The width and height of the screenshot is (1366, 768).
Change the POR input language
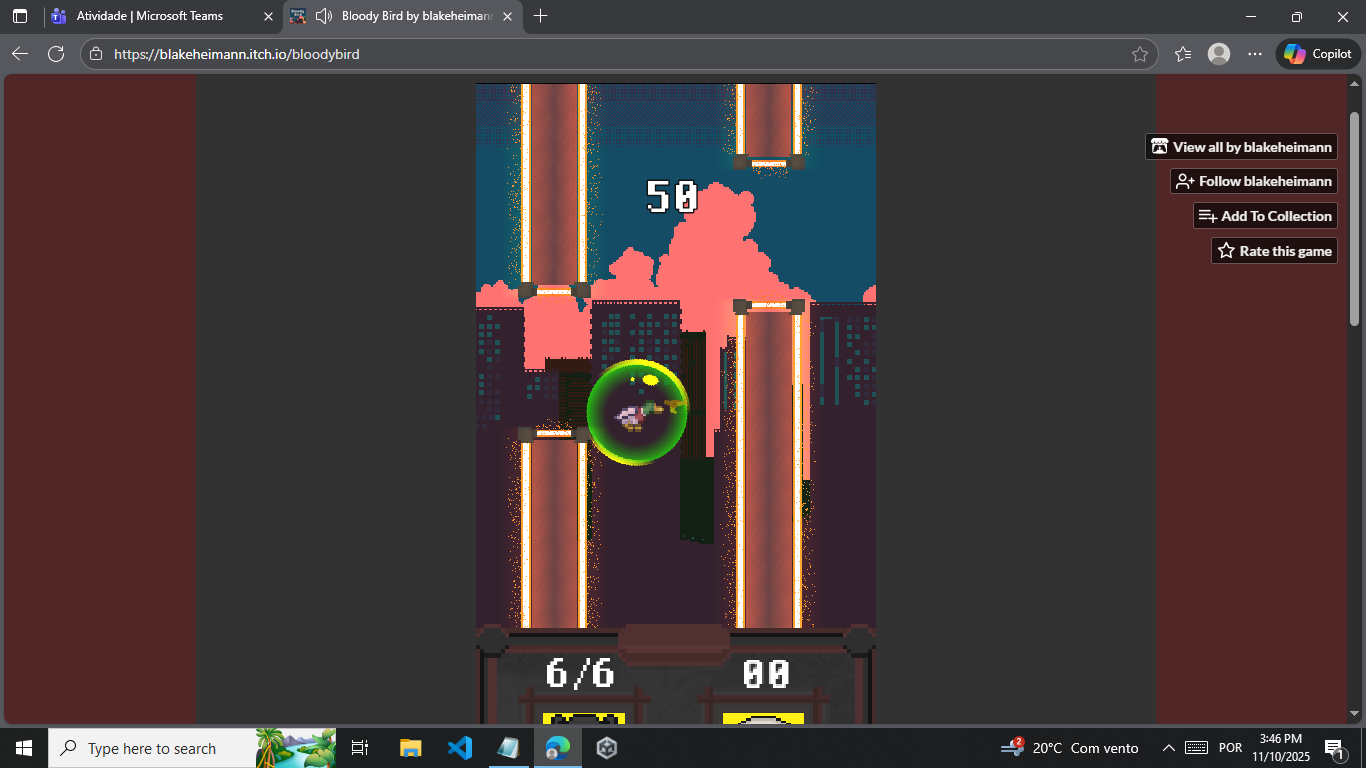[1231, 748]
